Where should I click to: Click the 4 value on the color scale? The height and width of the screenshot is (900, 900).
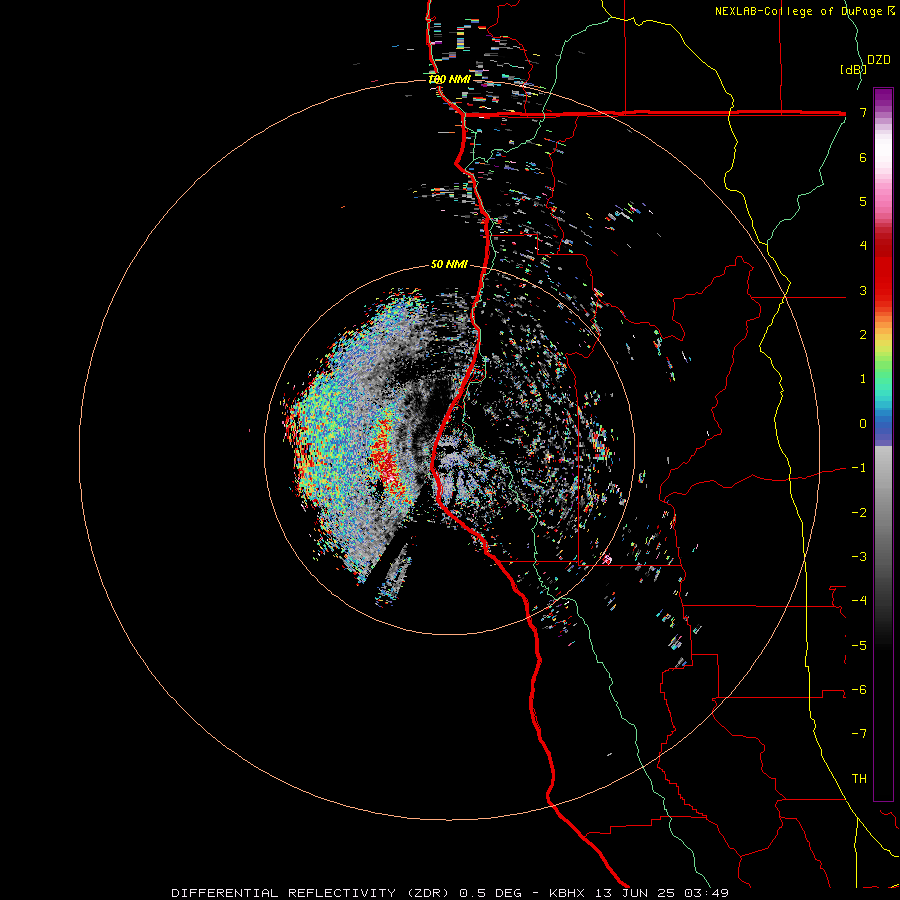coord(863,246)
